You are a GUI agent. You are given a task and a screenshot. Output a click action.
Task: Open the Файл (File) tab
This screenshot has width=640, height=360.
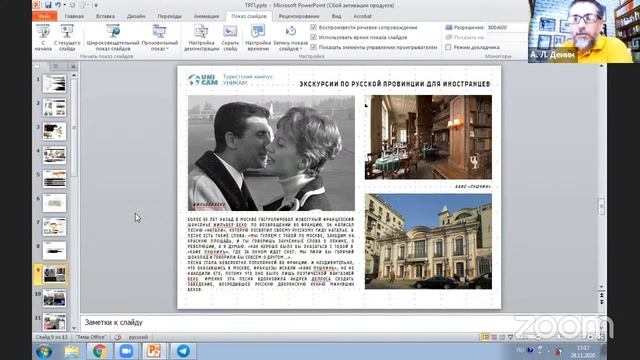tap(44, 16)
